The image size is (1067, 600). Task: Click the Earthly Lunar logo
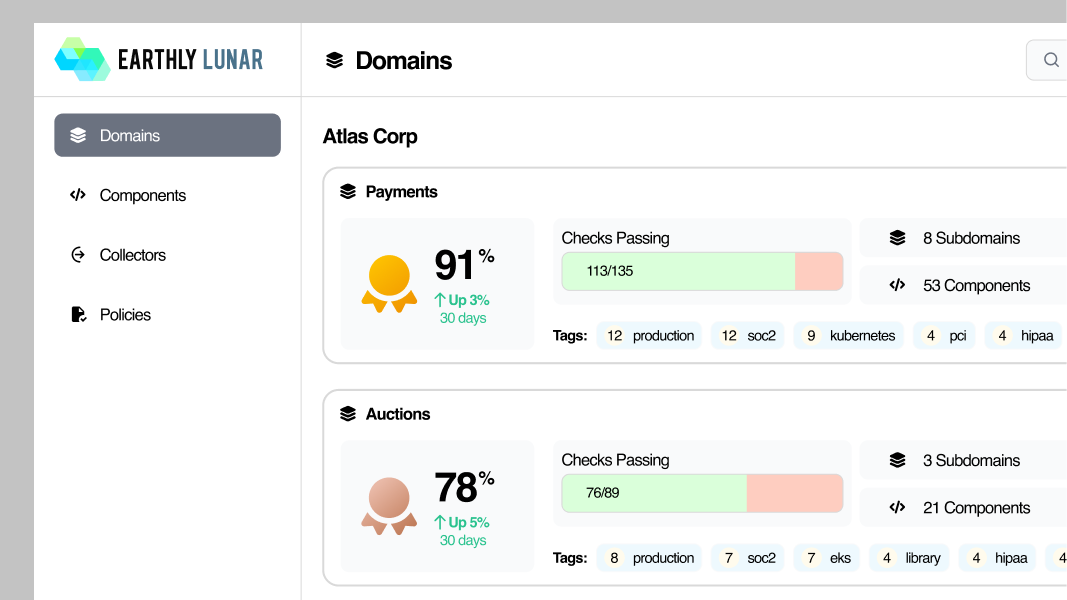pos(159,59)
